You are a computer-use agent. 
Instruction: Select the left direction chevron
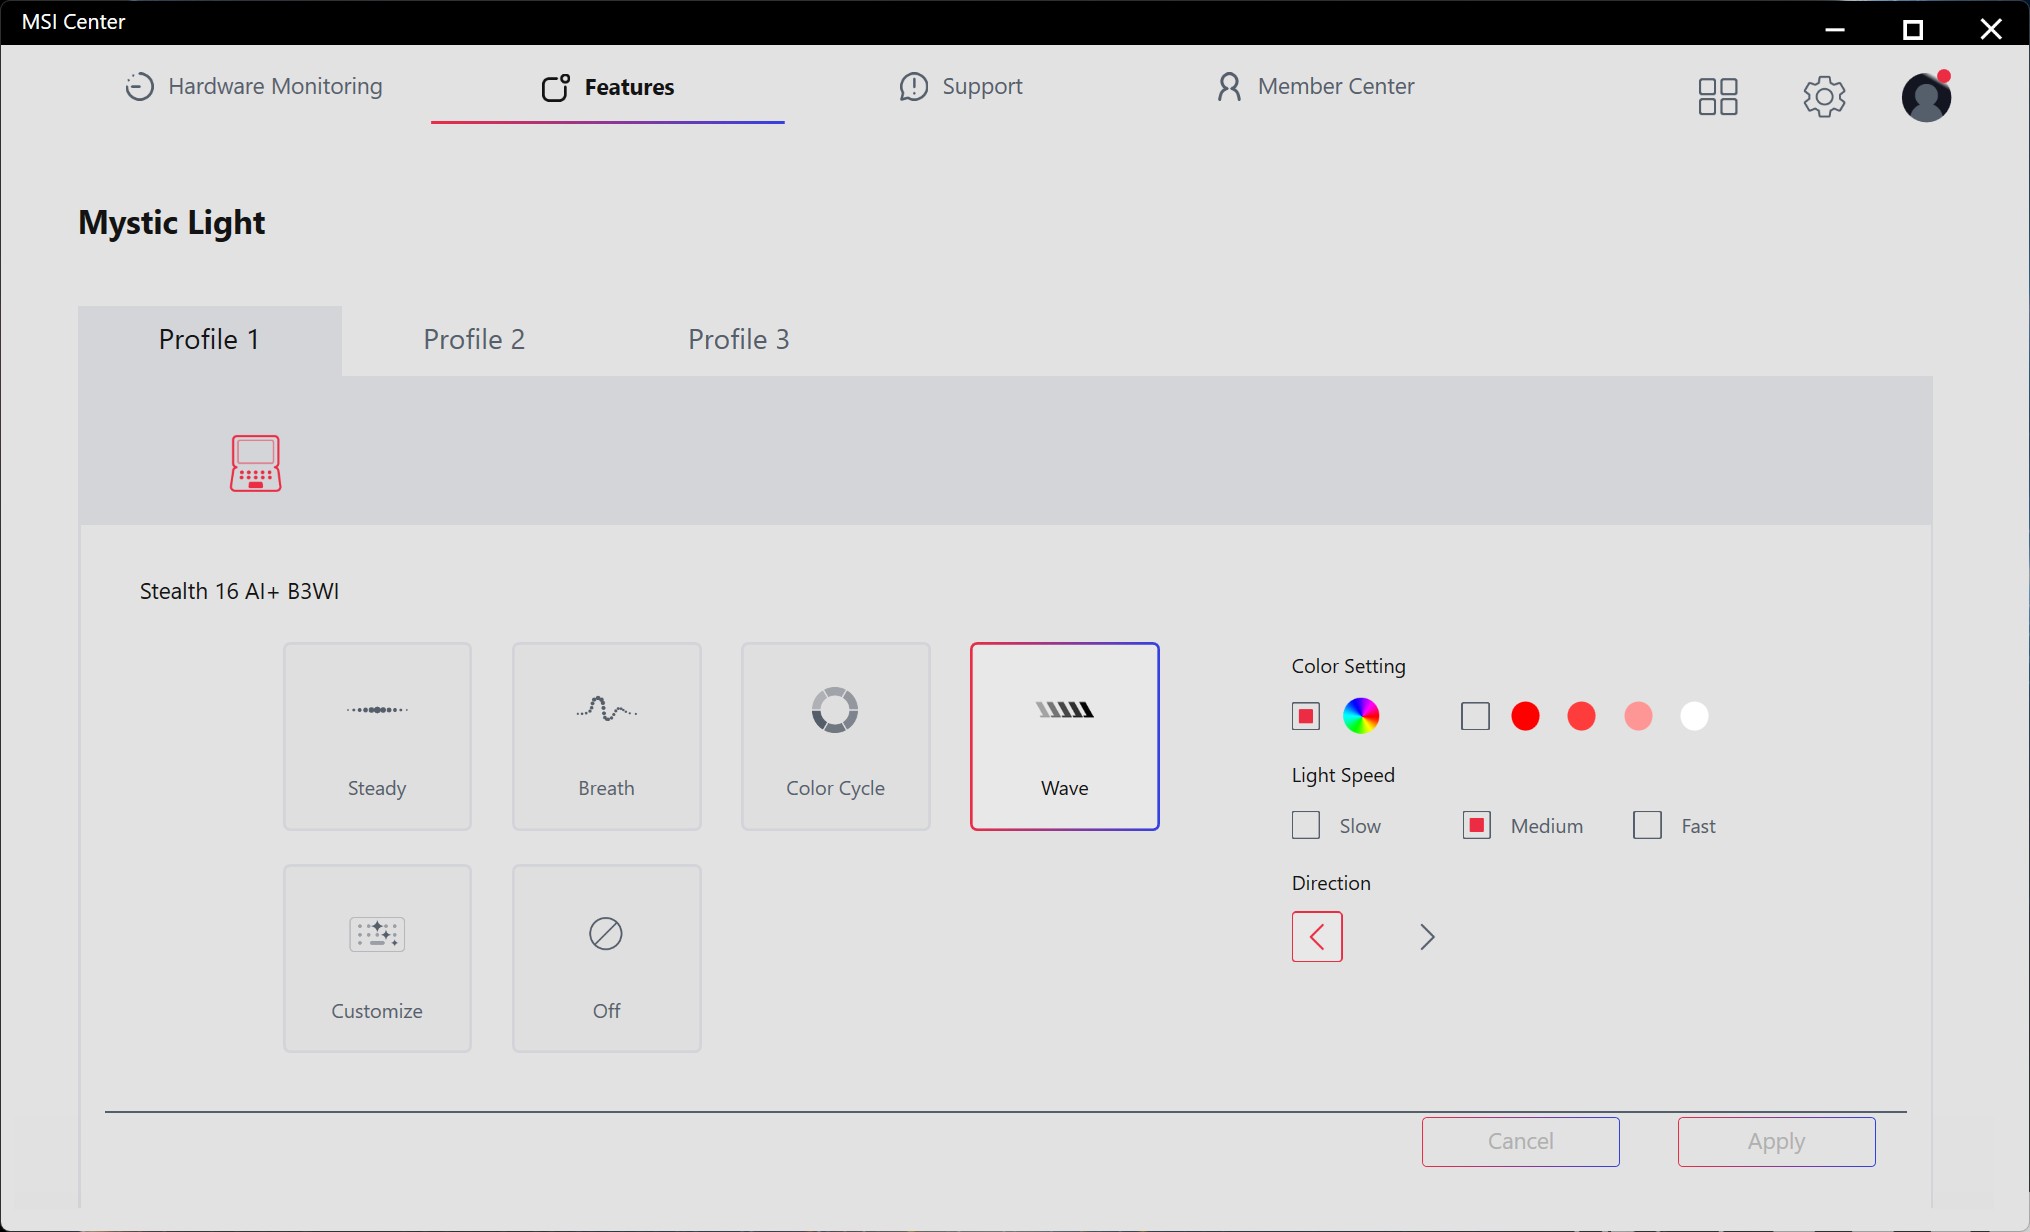pos(1317,937)
